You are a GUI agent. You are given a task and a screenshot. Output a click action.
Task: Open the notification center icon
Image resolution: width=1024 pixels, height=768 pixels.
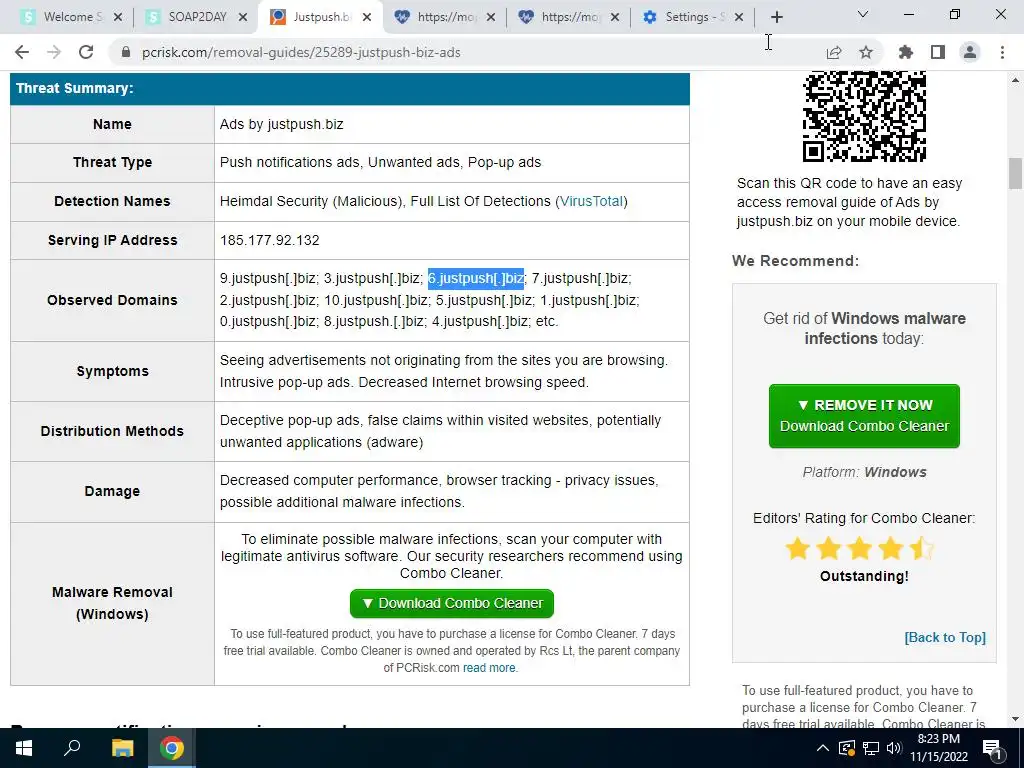[993, 748]
